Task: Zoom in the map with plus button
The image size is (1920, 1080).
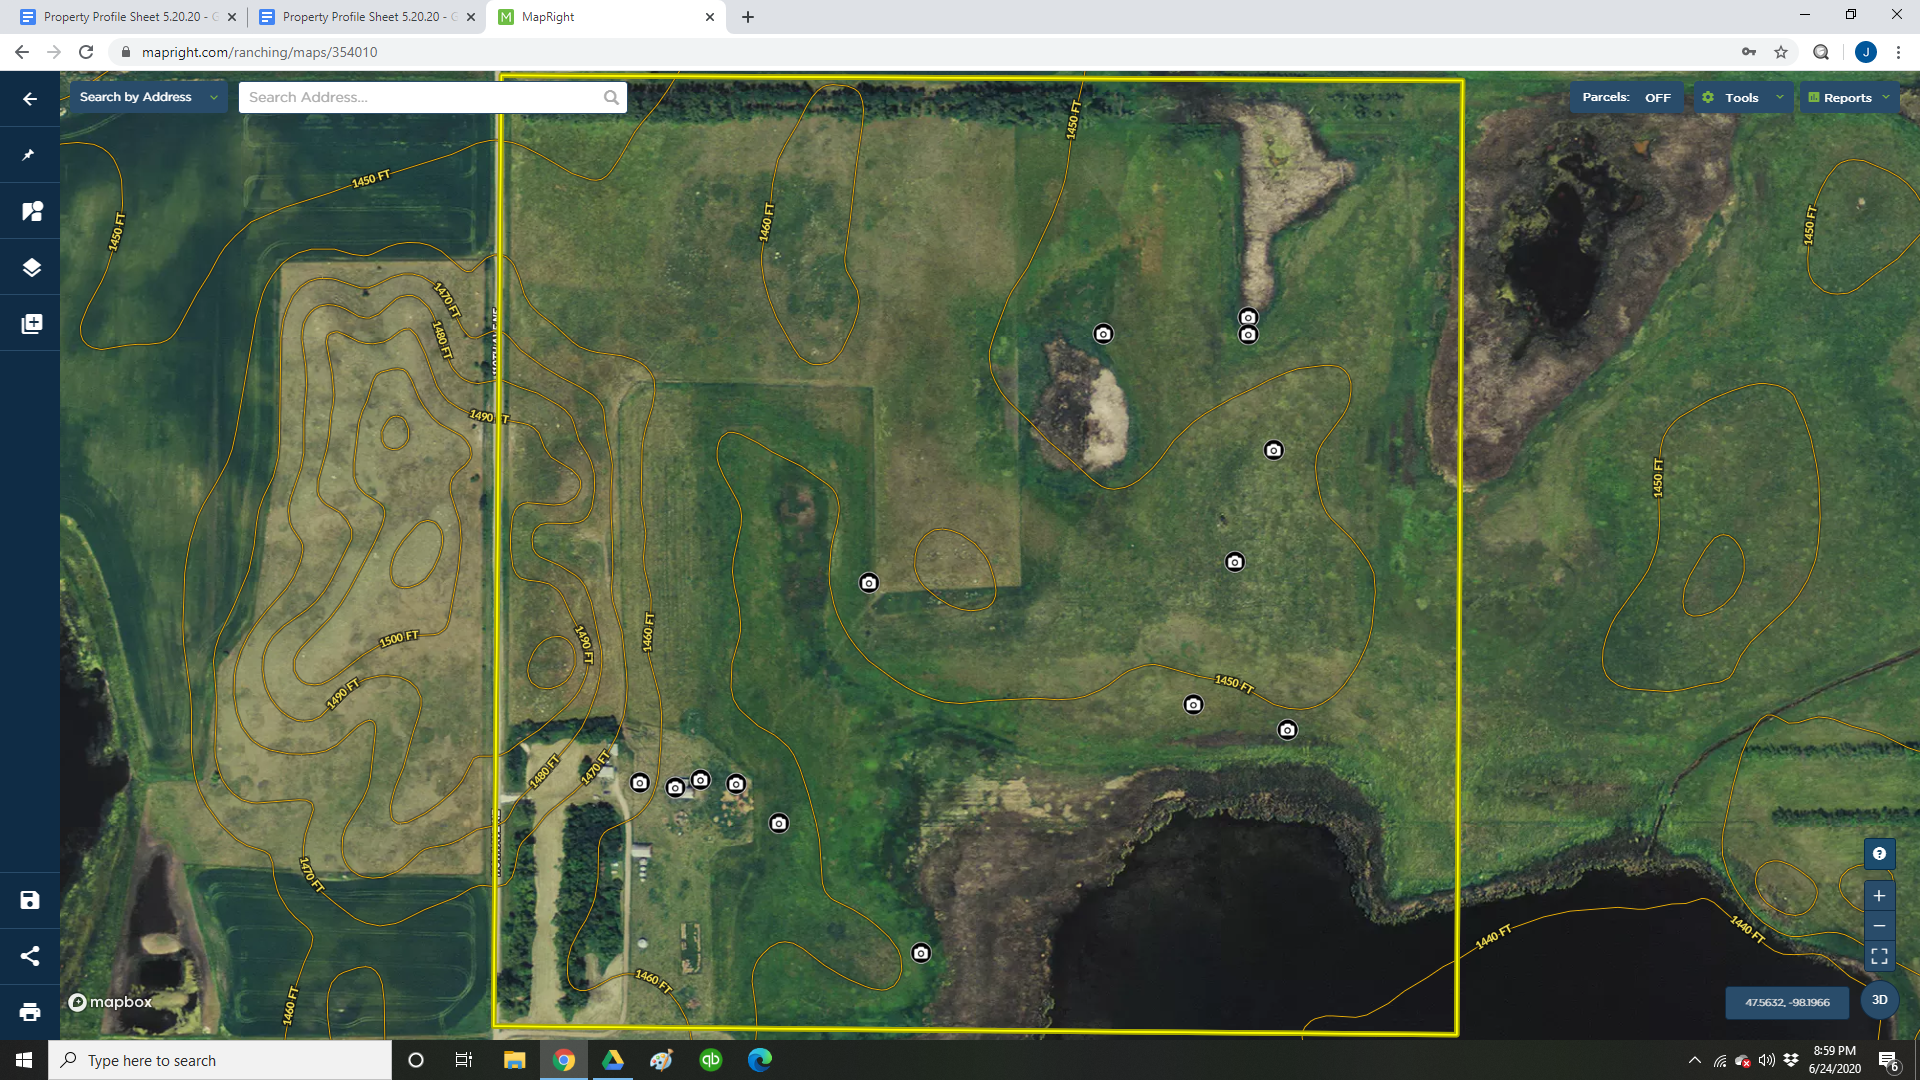Action: 1879,896
